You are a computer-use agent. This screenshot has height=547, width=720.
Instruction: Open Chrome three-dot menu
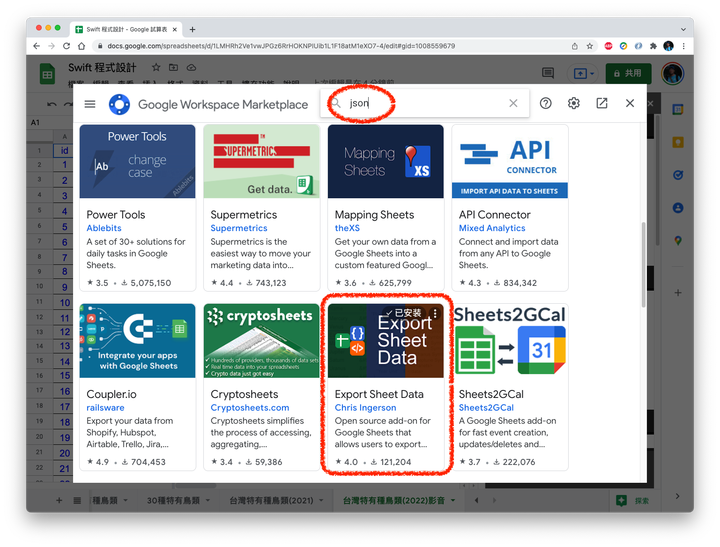[x=684, y=46]
